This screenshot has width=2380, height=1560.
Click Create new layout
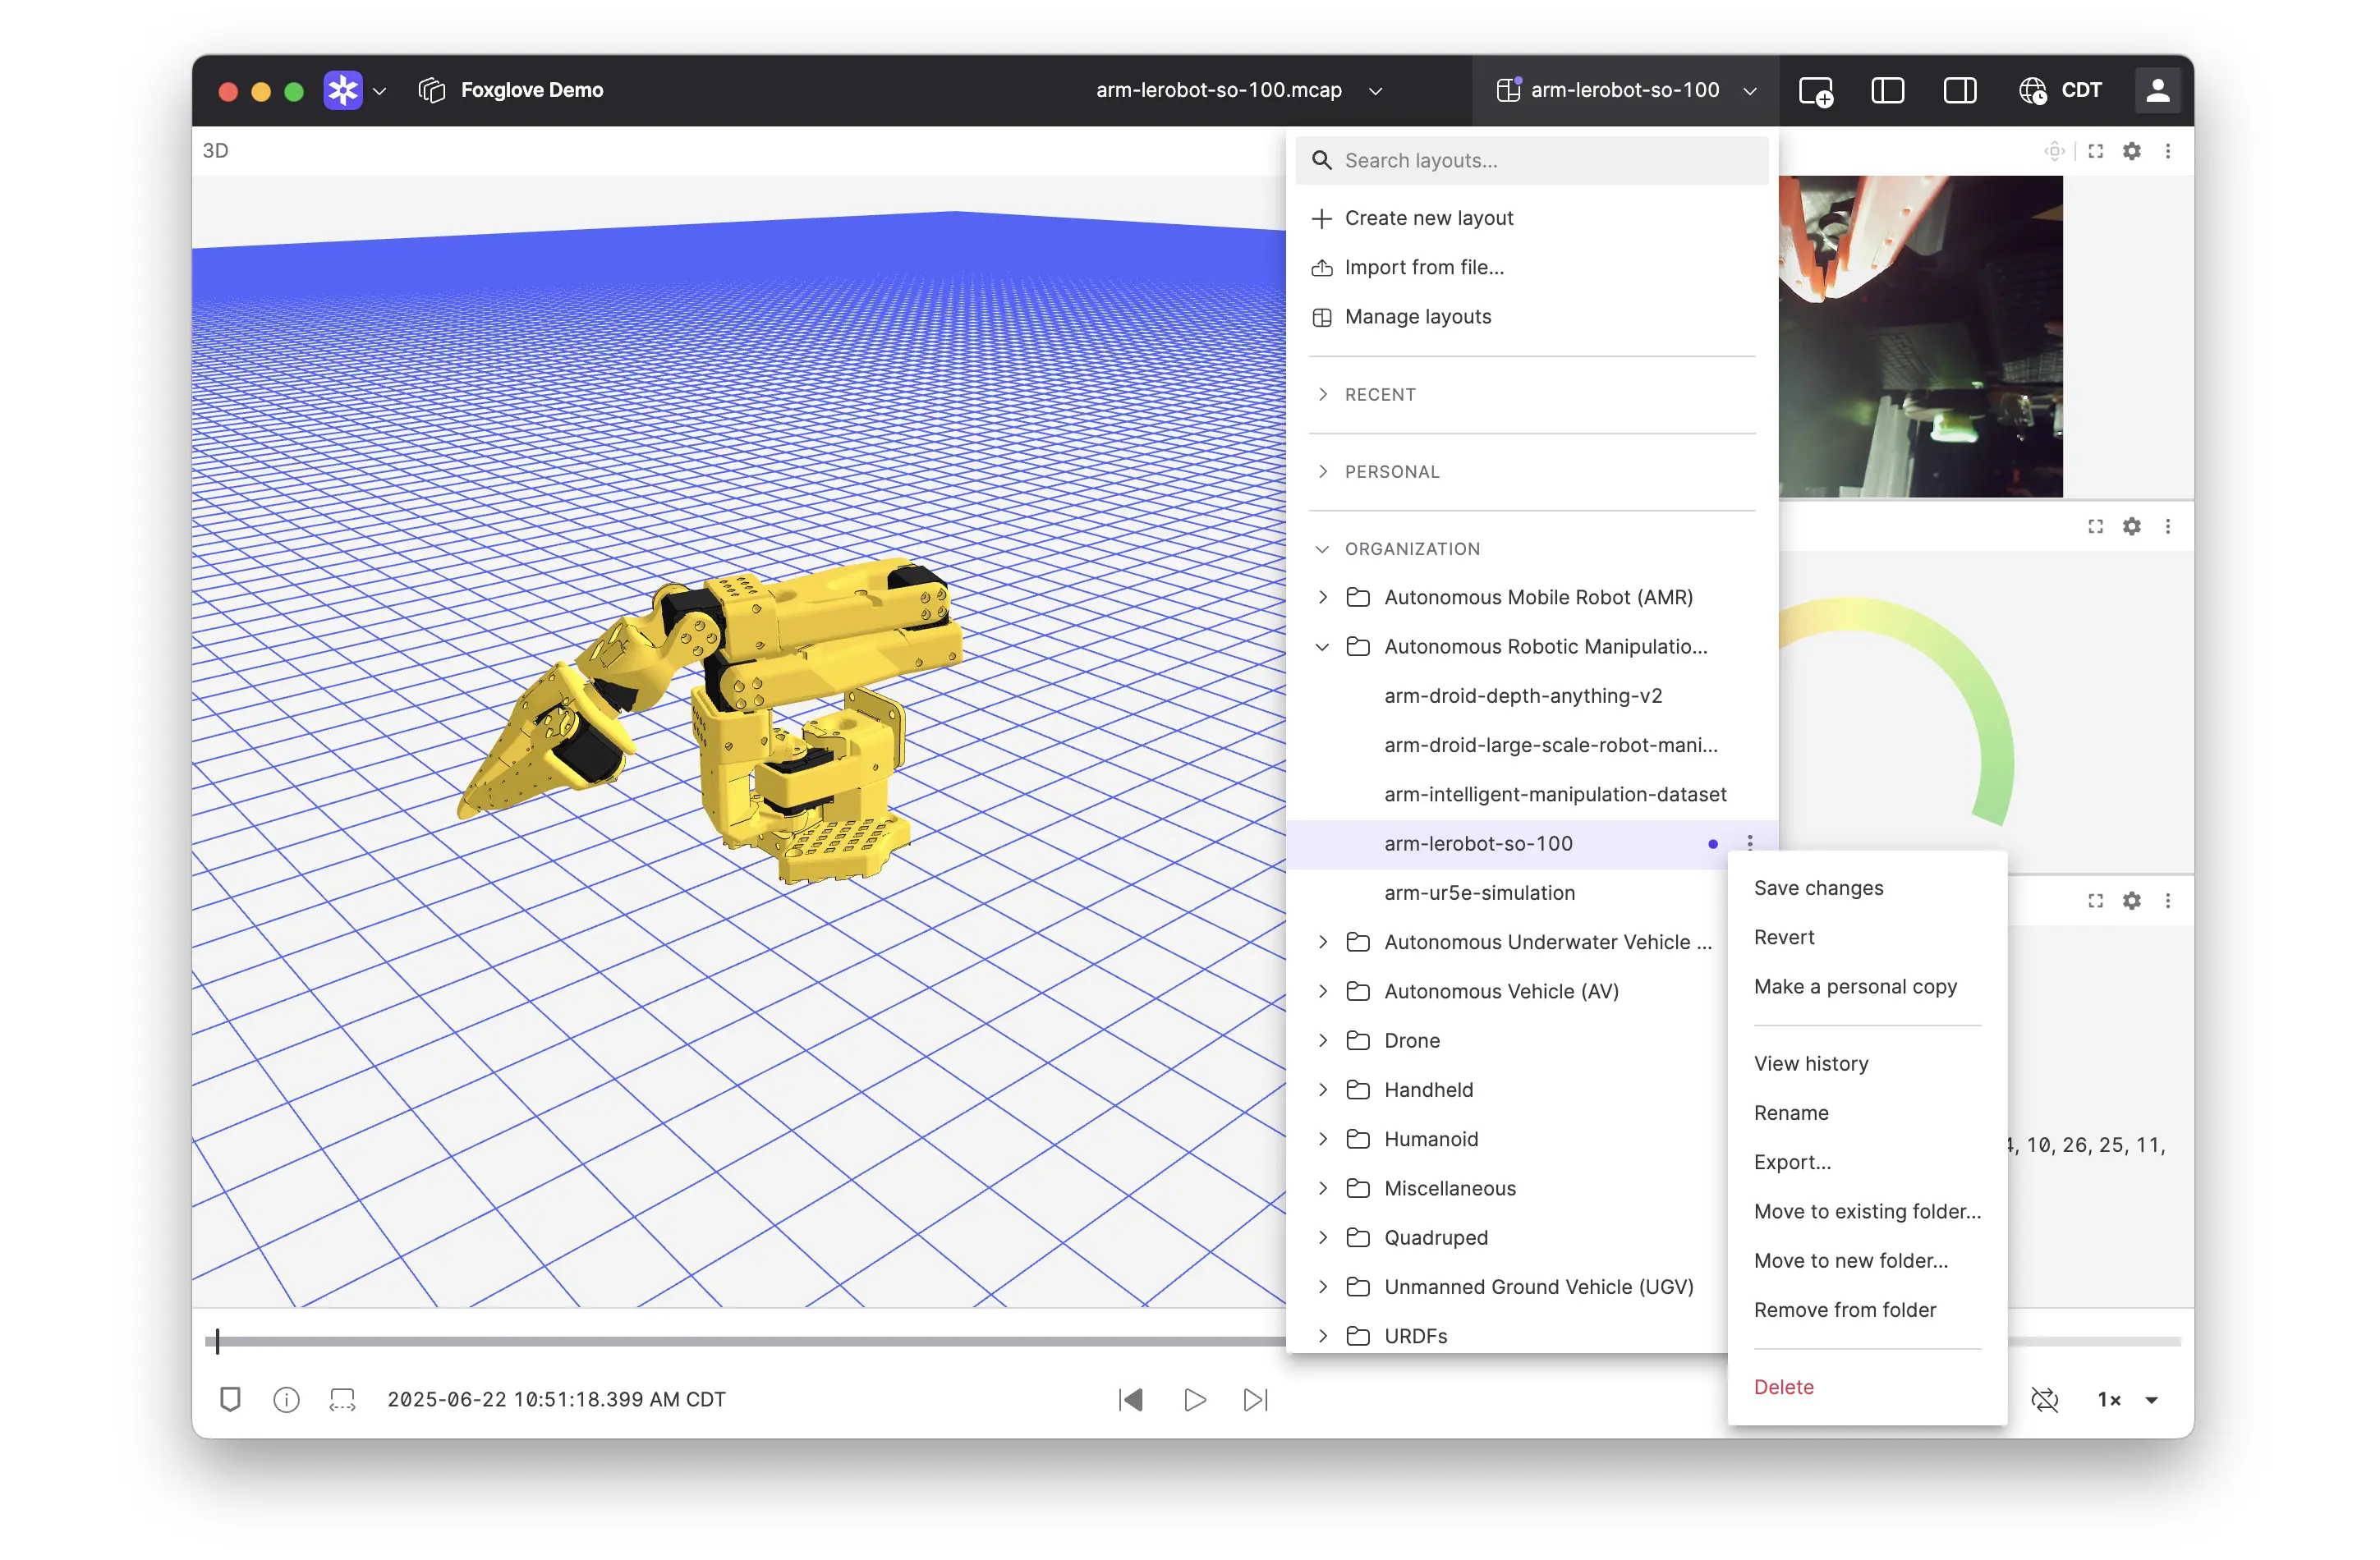click(x=1428, y=218)
